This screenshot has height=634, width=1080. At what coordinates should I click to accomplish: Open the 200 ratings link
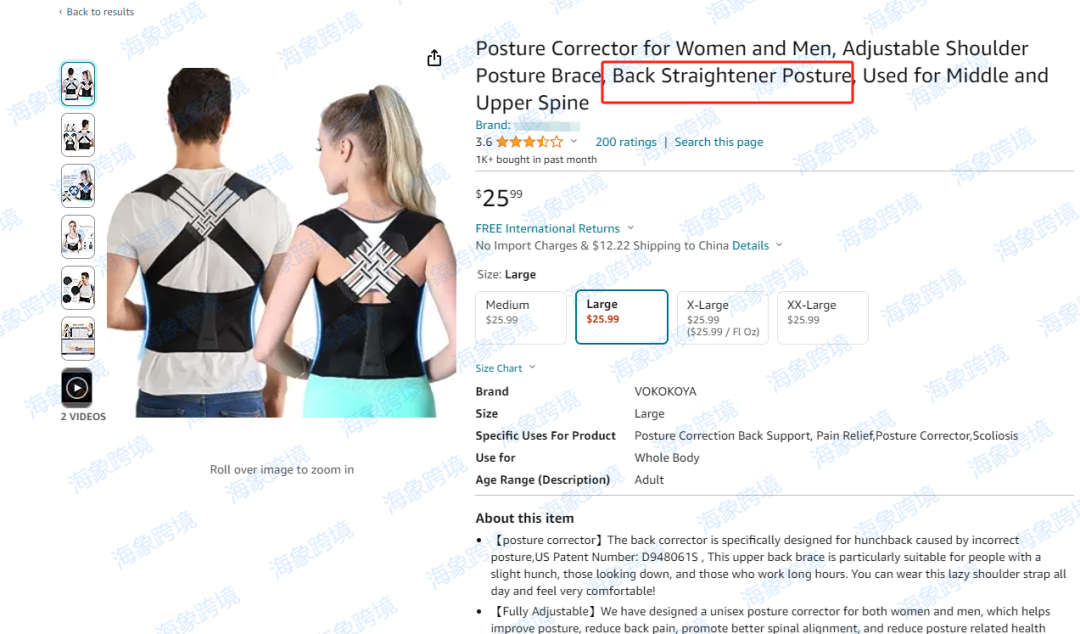point(625,141)
